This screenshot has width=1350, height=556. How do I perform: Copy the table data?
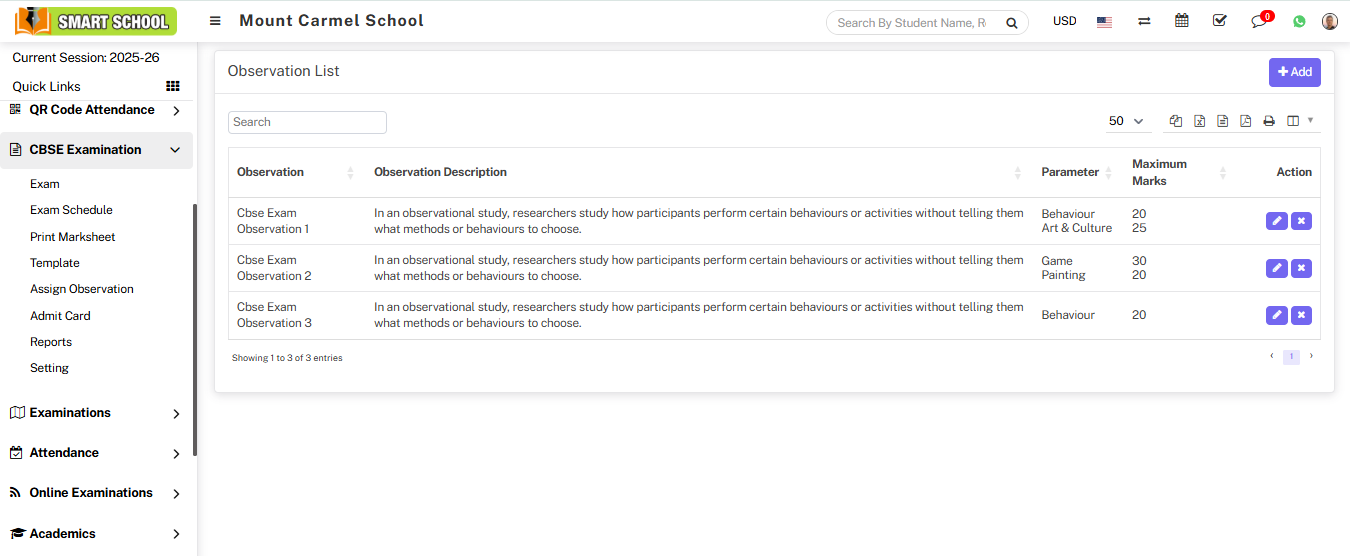pyautogui.click(x=1176, y=121)
